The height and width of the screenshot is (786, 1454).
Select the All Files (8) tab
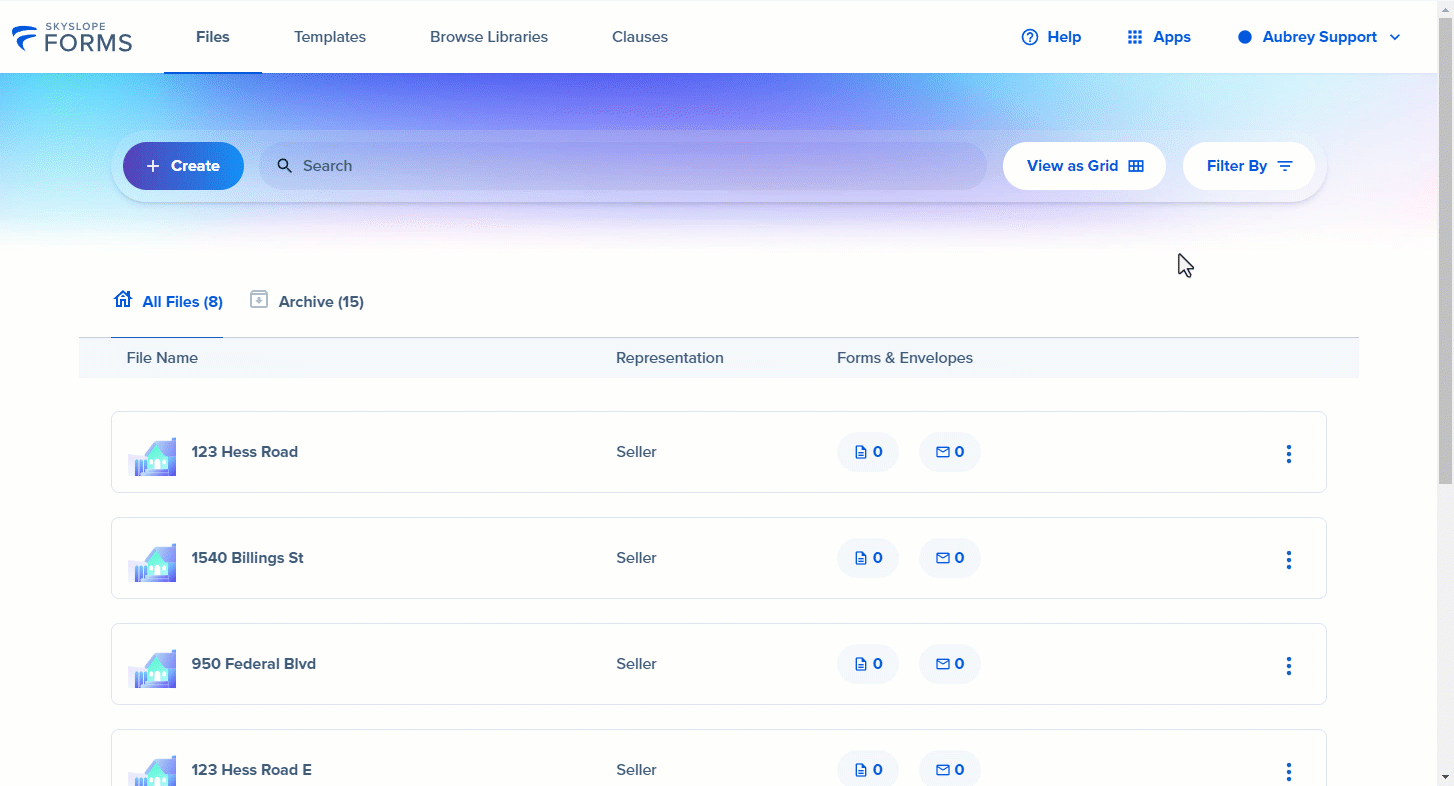[x=168, y=301]
